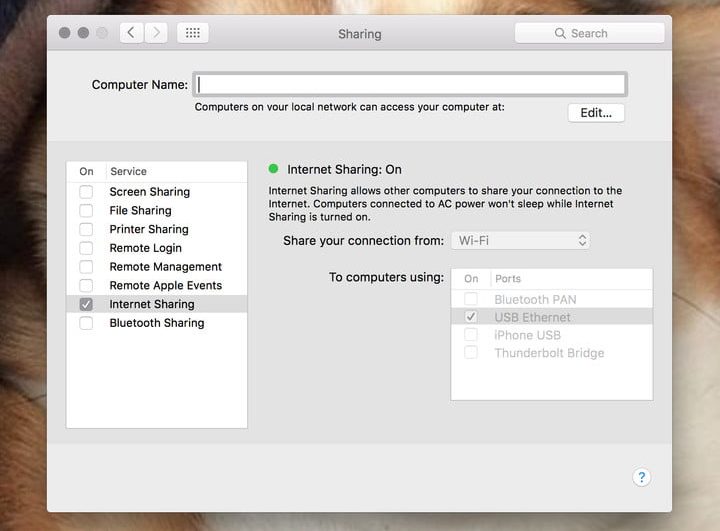Click the search magnifier icon
The width and height of the screenshot is (720, 531).
[560, 33]
